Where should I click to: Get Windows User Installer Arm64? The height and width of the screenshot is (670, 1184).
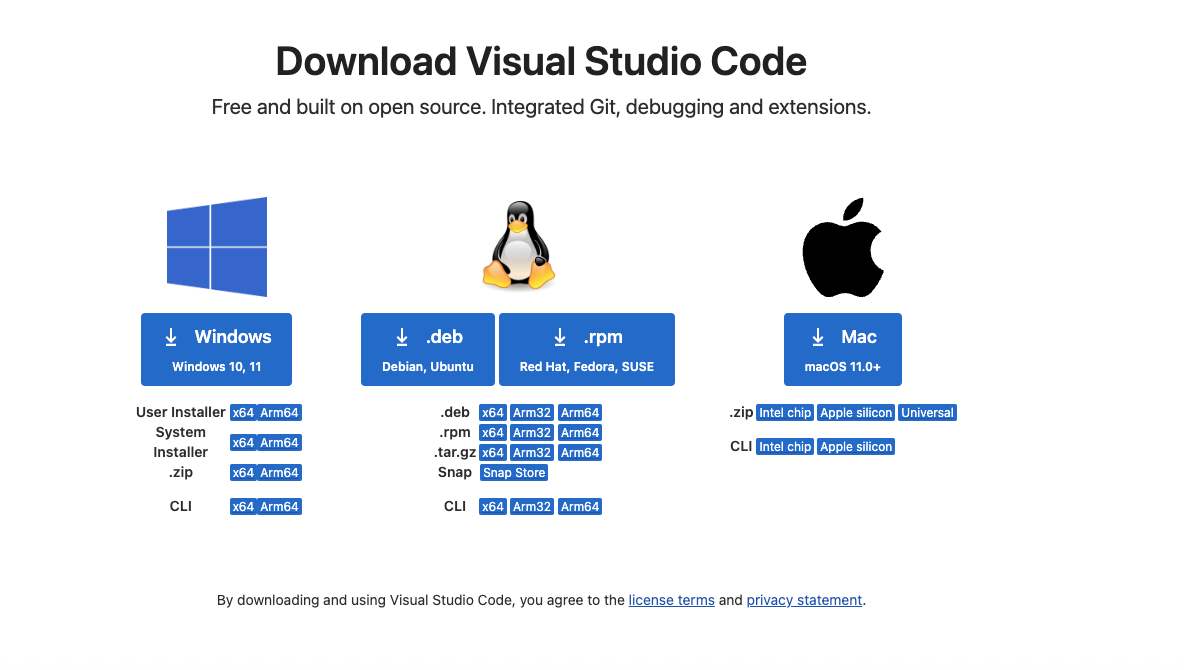[279, 412]
